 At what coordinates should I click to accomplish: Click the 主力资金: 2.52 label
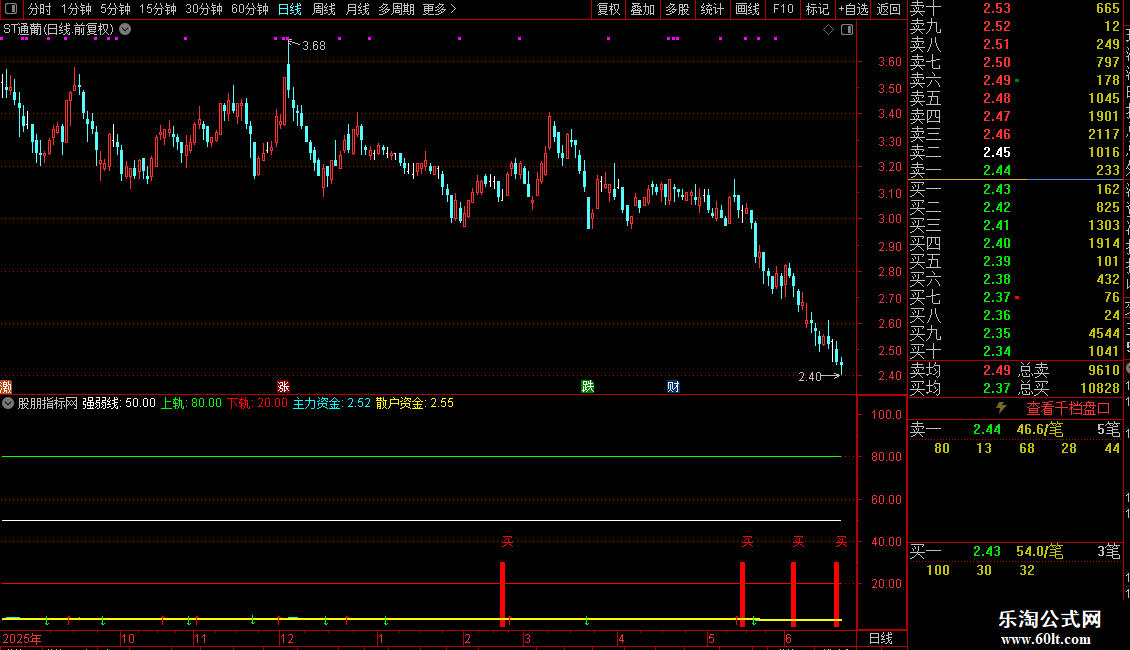pyautogui.click(x=332, y=404)
